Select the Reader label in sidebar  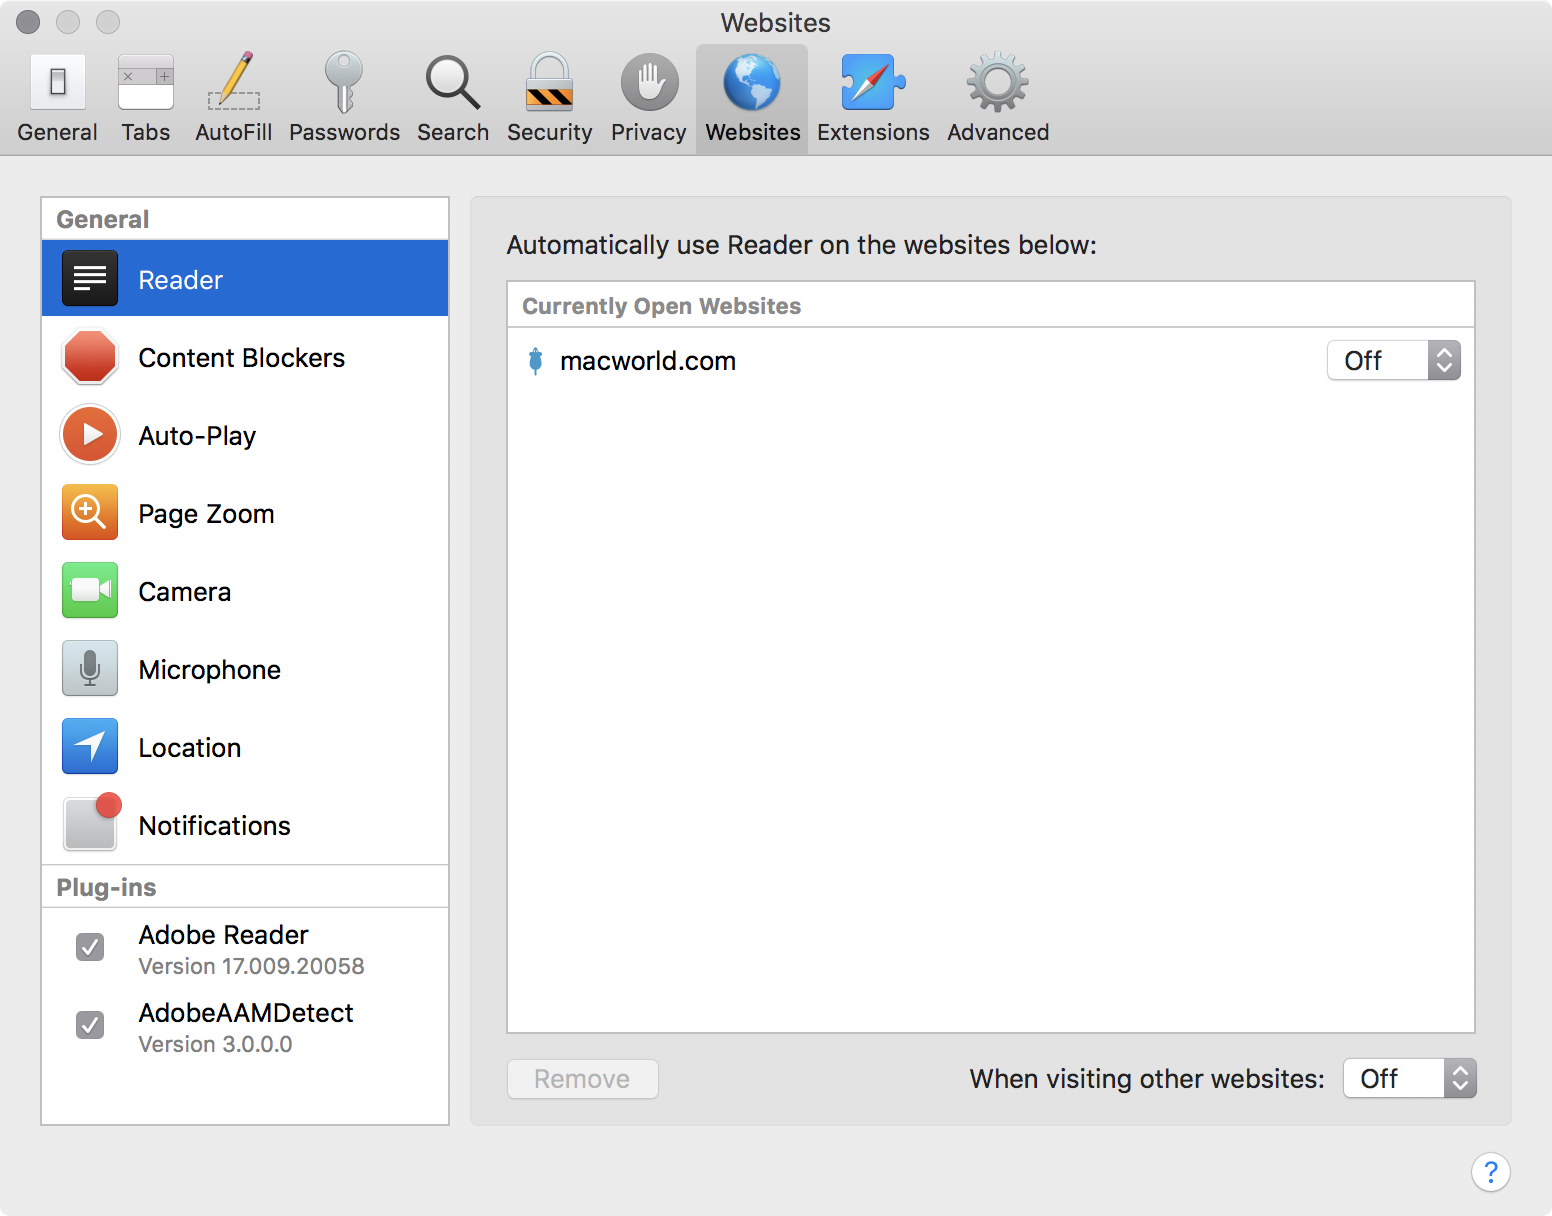(180, 280)
